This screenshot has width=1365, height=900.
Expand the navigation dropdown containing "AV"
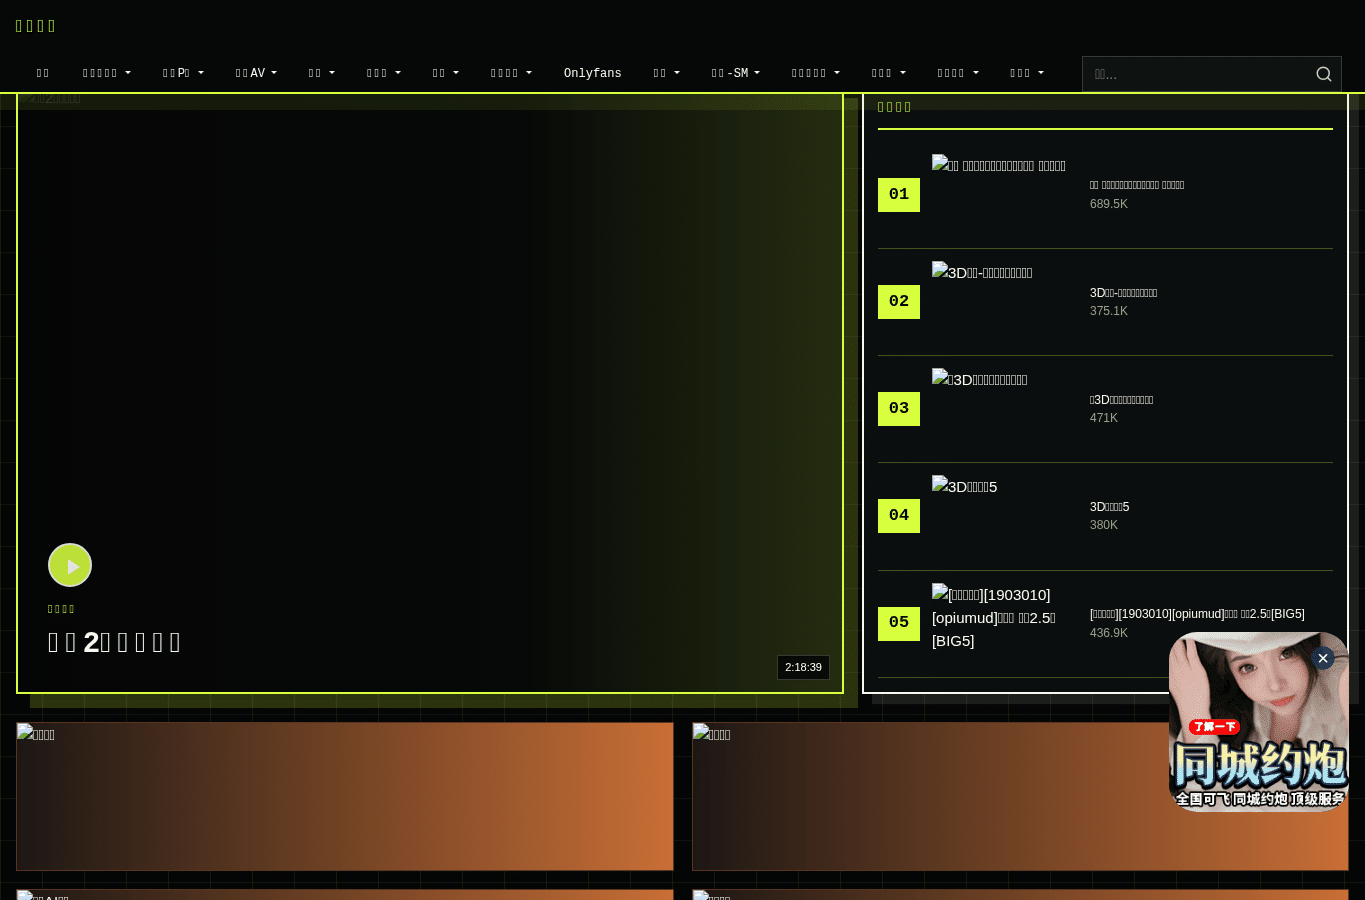point(256,73)
